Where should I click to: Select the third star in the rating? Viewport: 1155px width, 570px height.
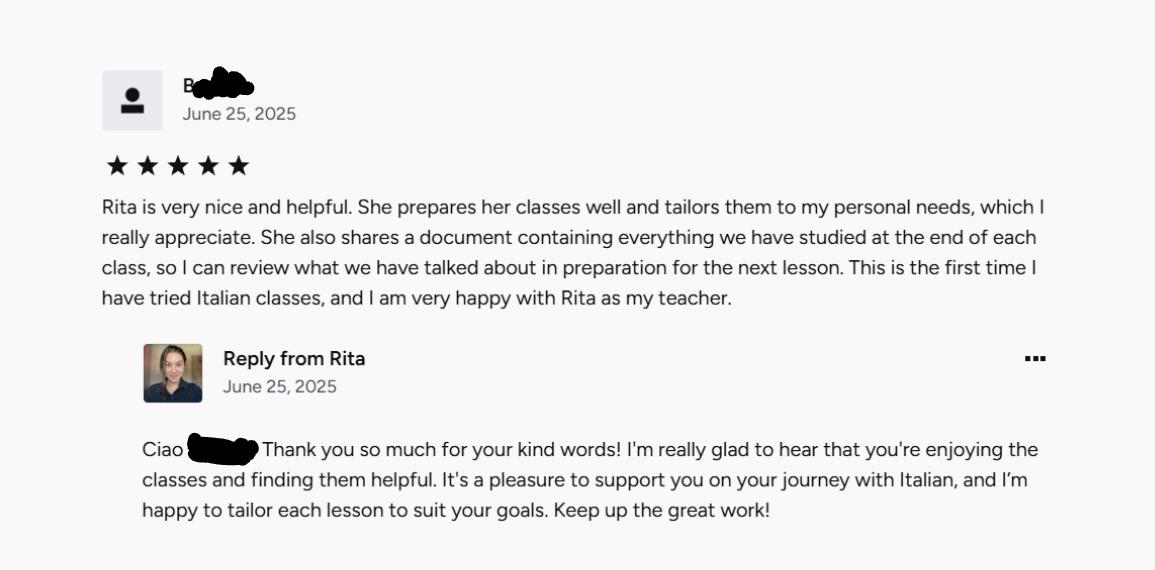coord(178,166)
